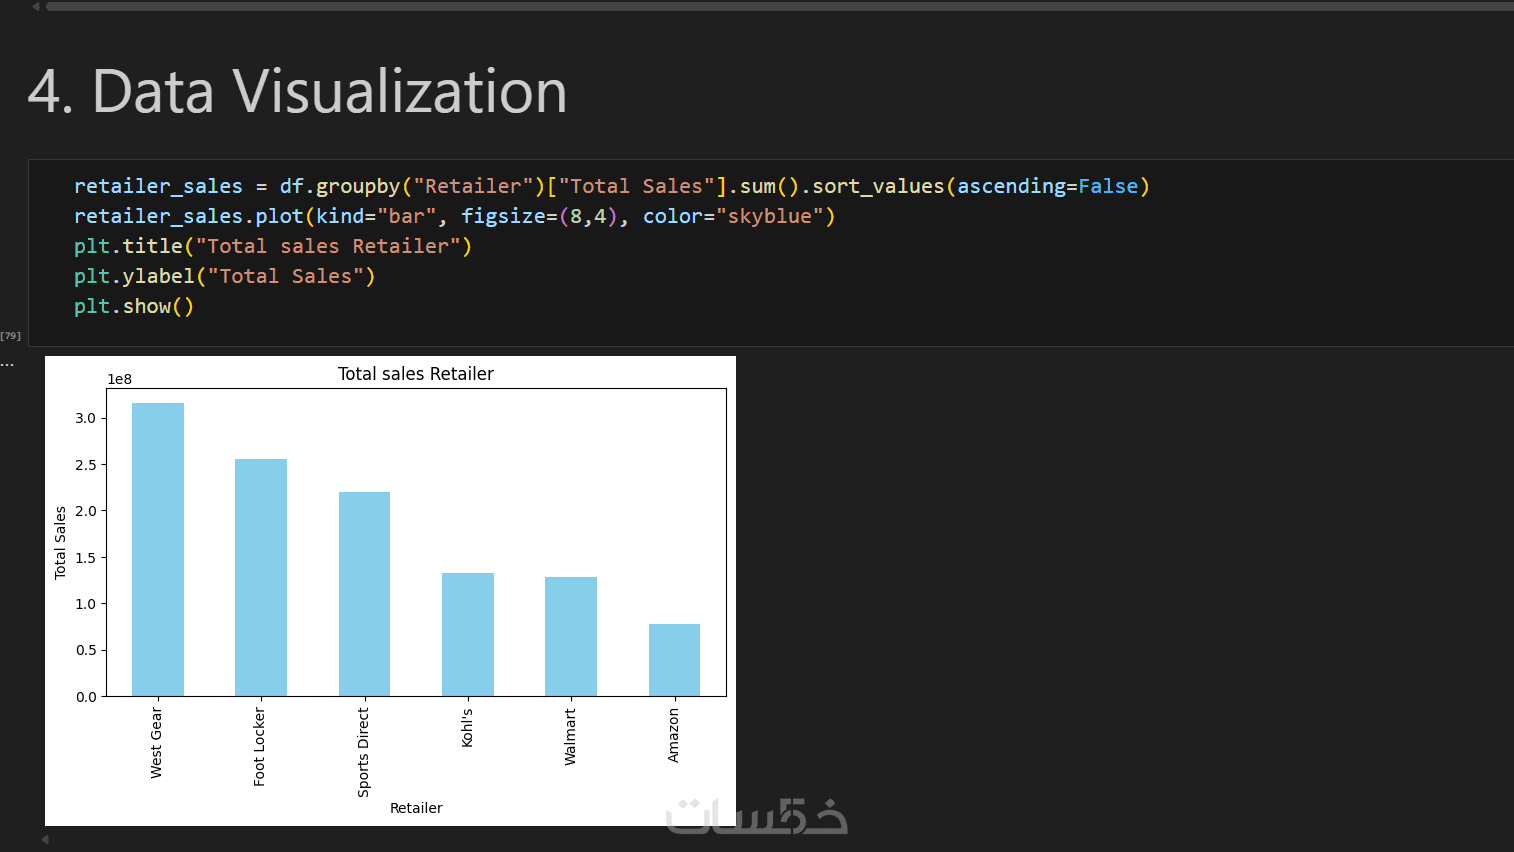Click the "Kohl's" x-axis tick label

[x=467, y=728]
